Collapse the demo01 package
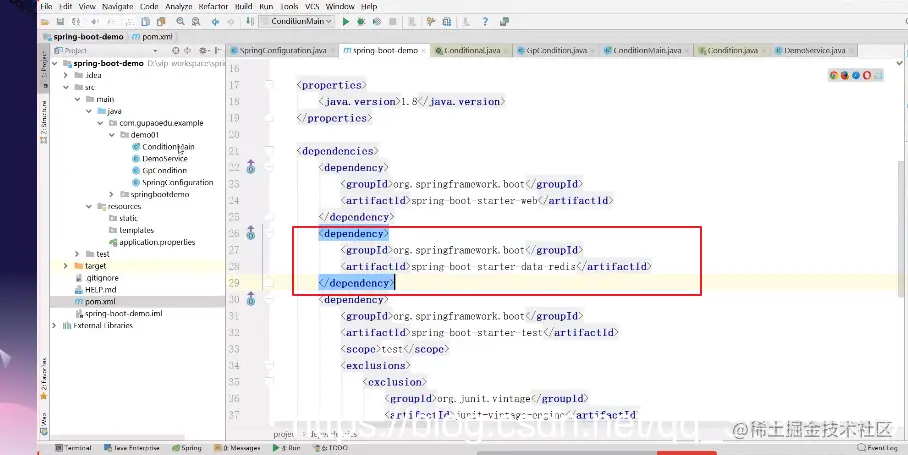The width and height of the screenshot is (908, 455). [112, 134]
